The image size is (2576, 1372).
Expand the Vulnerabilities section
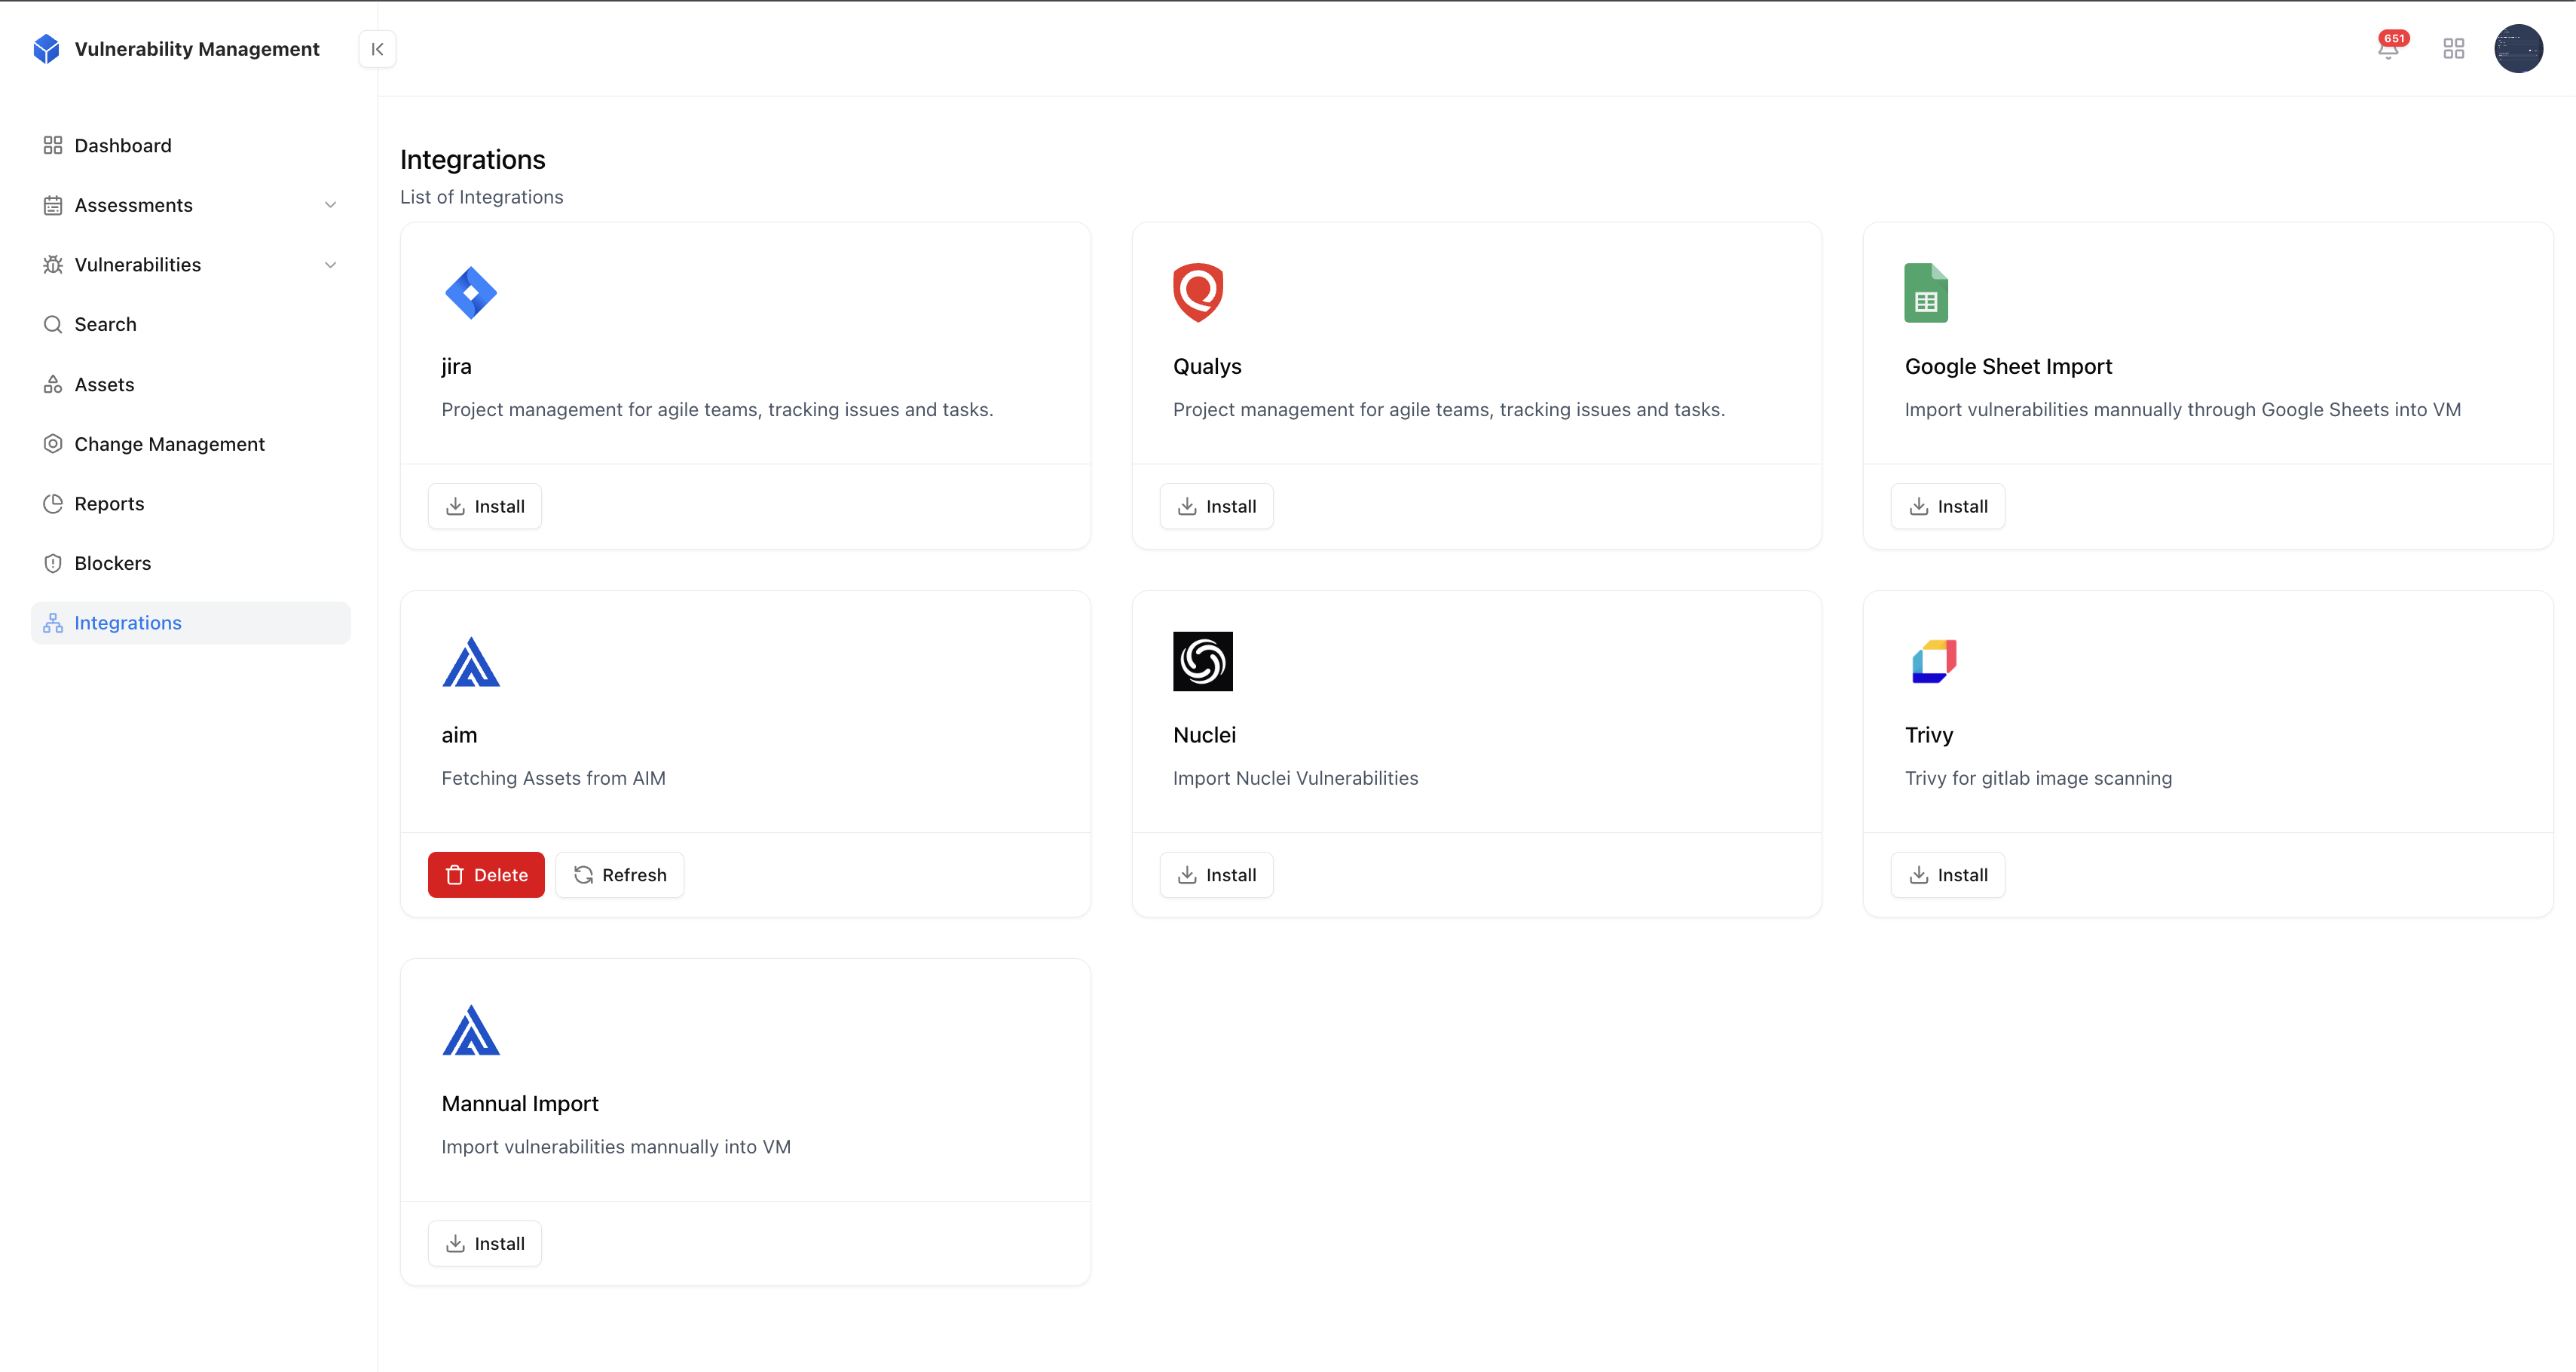click(x=330, y=264)
